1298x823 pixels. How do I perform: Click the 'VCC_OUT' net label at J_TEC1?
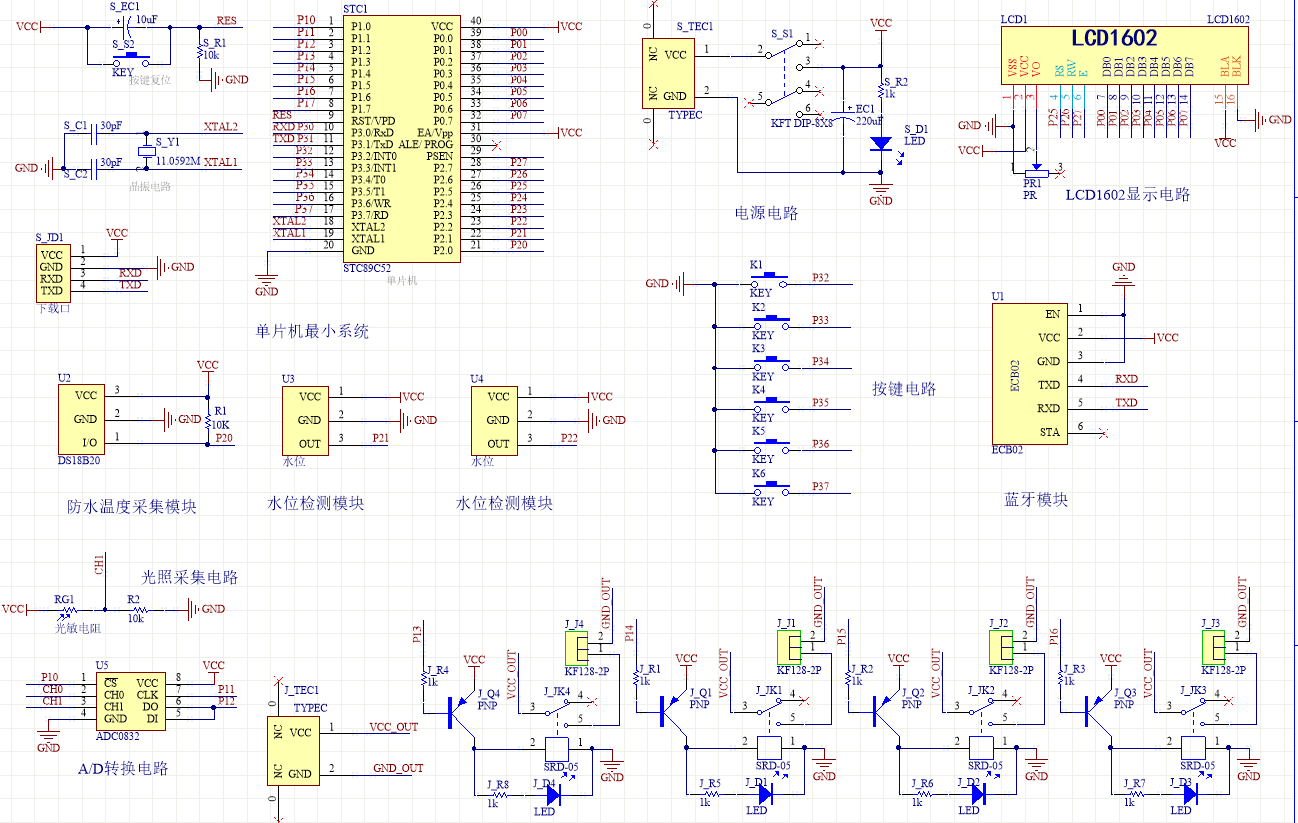[394, 727]
